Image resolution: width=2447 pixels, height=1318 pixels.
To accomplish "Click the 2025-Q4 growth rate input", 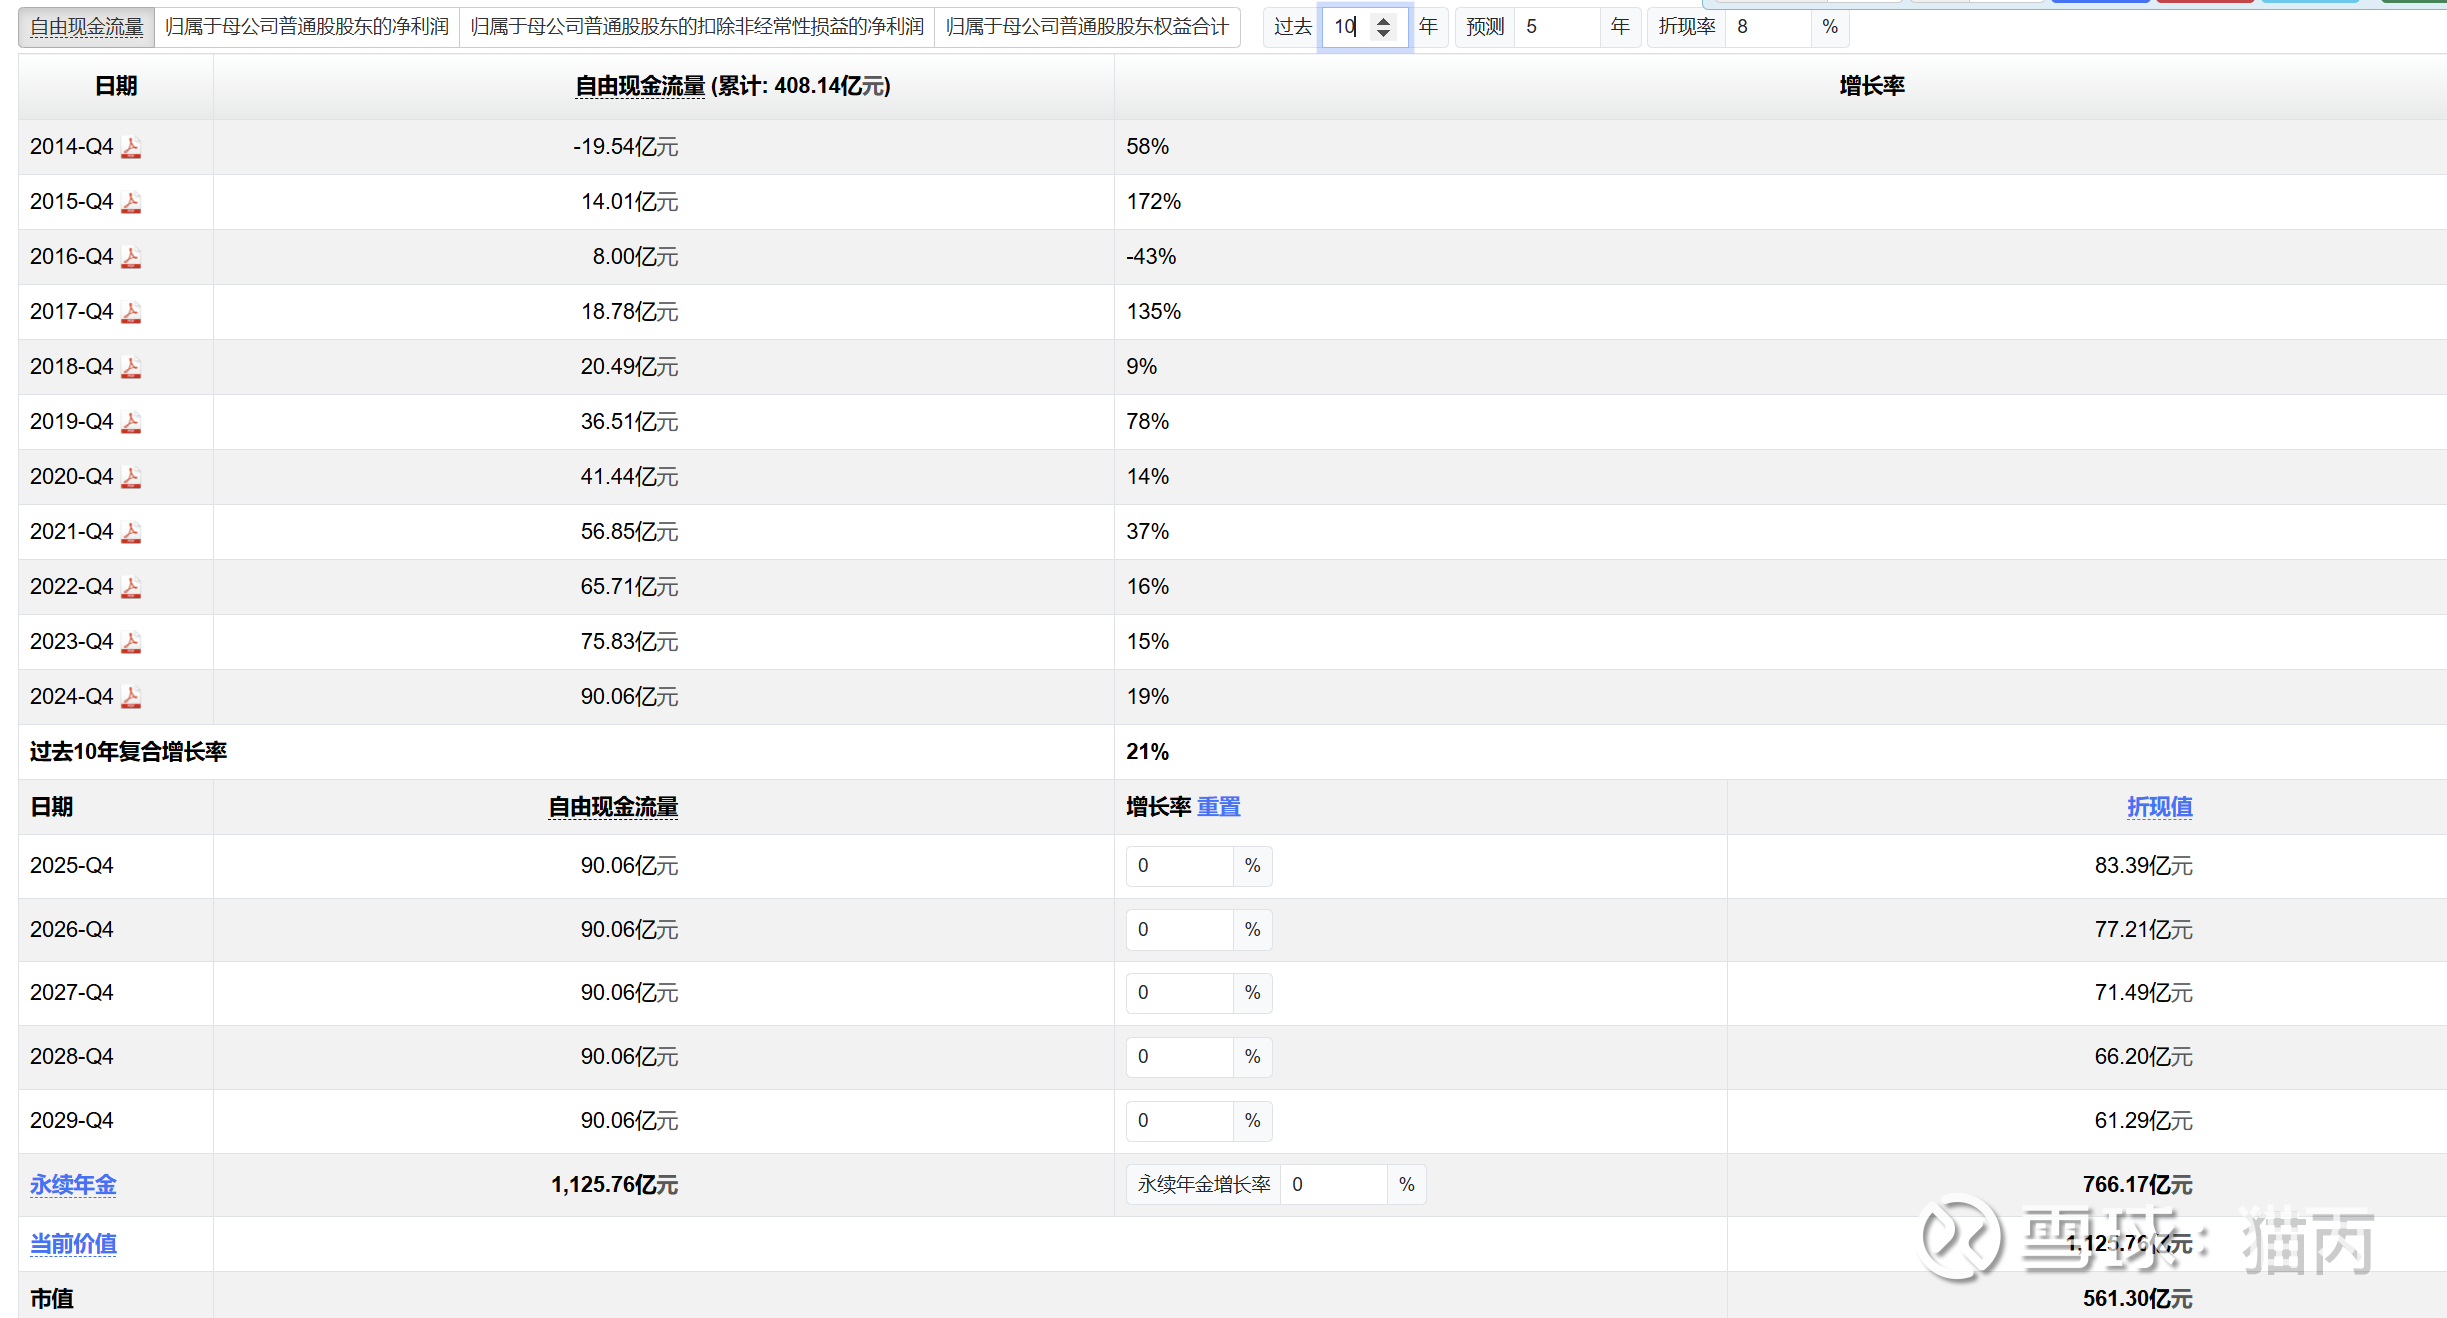I will (x=1180, y=866).
